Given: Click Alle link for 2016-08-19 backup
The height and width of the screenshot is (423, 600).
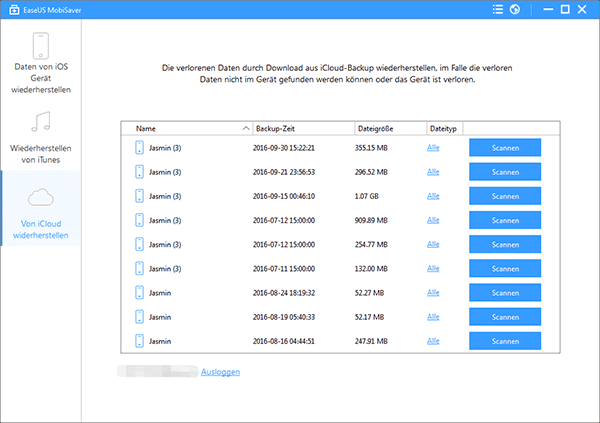Looking at the screenshot, I should click(433, 316).
